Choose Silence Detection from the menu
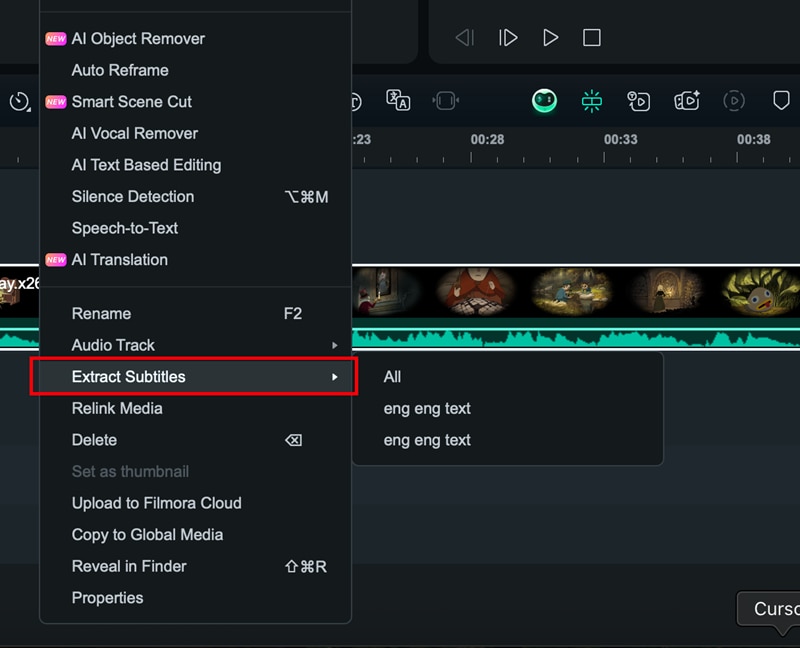The width and height of the screenshot is (800, 648). click(x=132, y=197)
